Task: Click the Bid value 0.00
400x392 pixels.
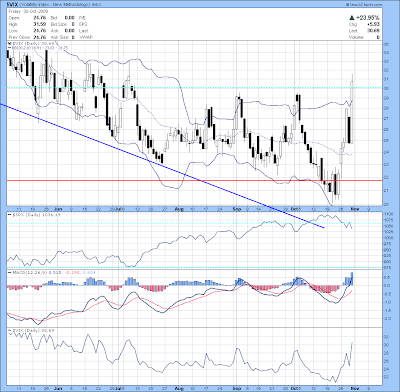Action: (69, 18)
